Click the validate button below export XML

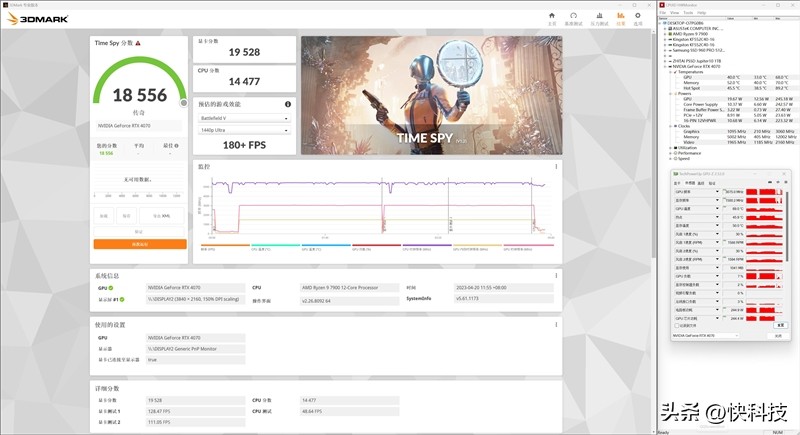(139, 232)
